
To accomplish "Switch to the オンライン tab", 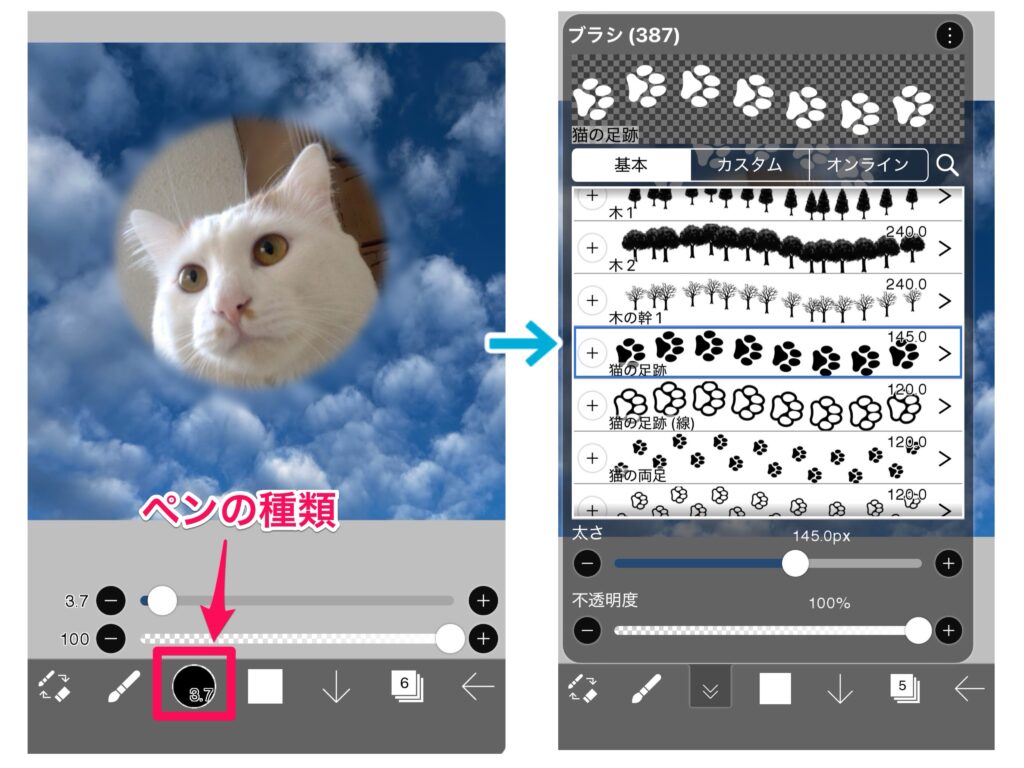I will click(x=868, y=165).
